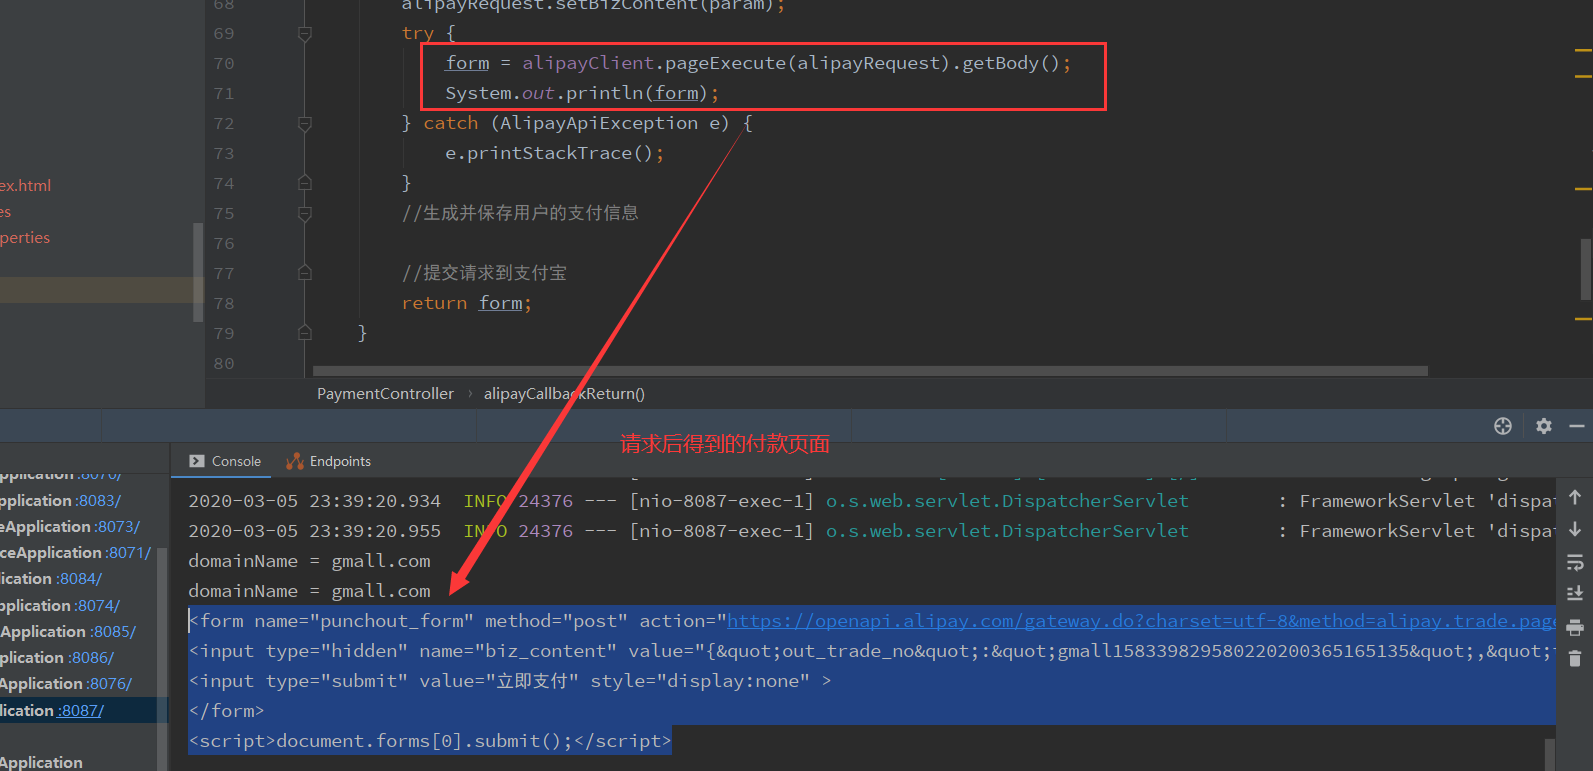Open the :8087/ port link in the run list
This screenshot has height=771, width=1593.
[80, 710]
